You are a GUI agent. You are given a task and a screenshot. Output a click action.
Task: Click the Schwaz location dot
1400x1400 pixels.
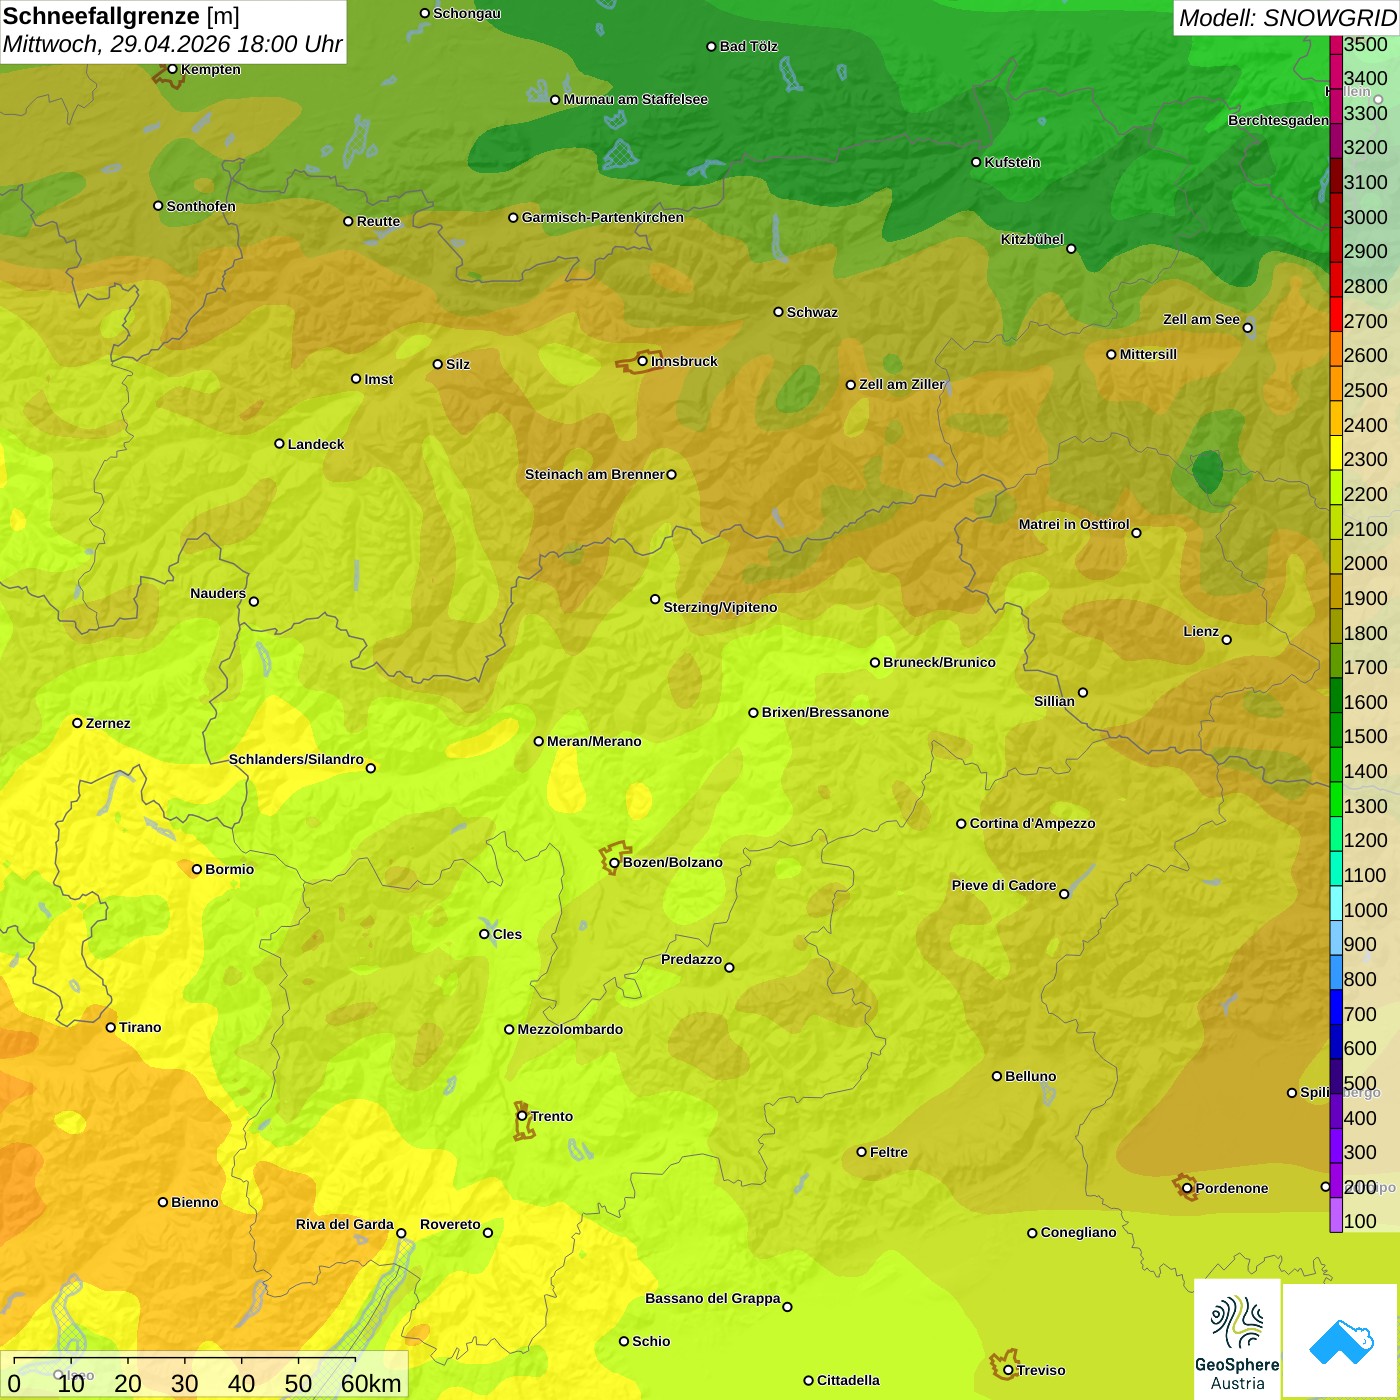pyautogui.click(x=778, y=312)
